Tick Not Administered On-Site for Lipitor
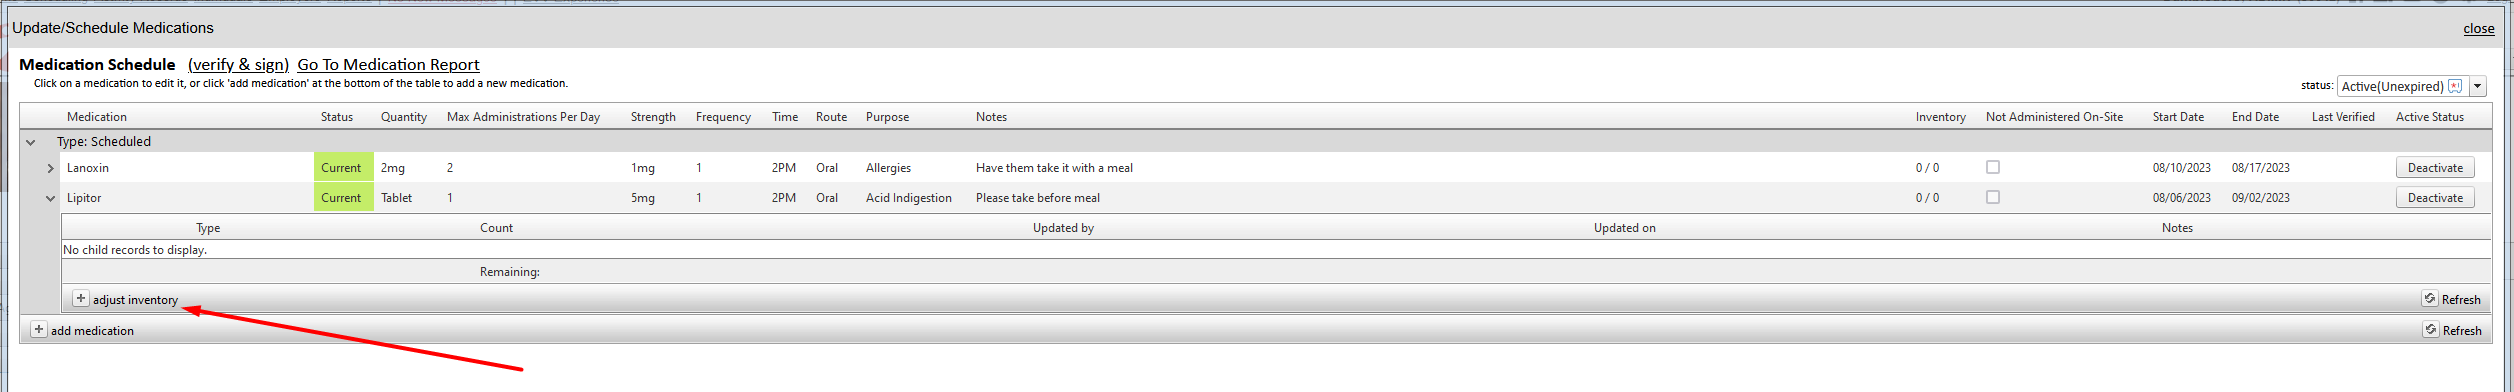The height and width of the screenshot is (392, 2514). click(1993, 198)
